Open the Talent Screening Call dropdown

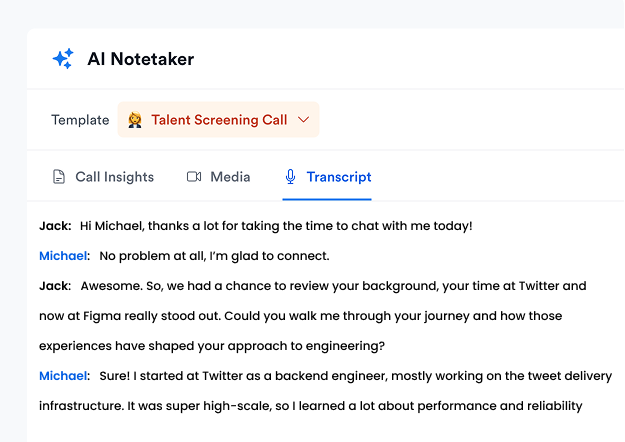coord(218,120)
